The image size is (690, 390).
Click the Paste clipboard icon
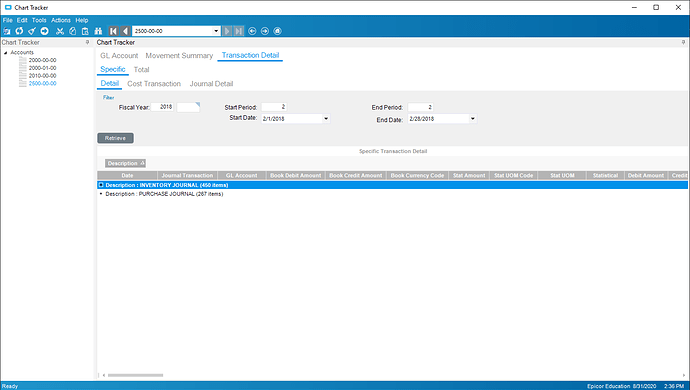[85, 31]
